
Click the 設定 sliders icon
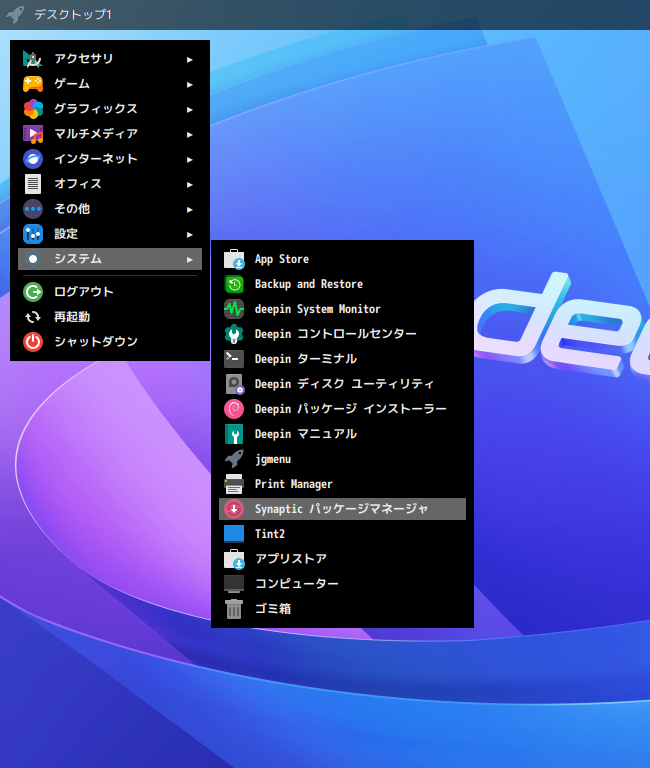coord(33,234)
